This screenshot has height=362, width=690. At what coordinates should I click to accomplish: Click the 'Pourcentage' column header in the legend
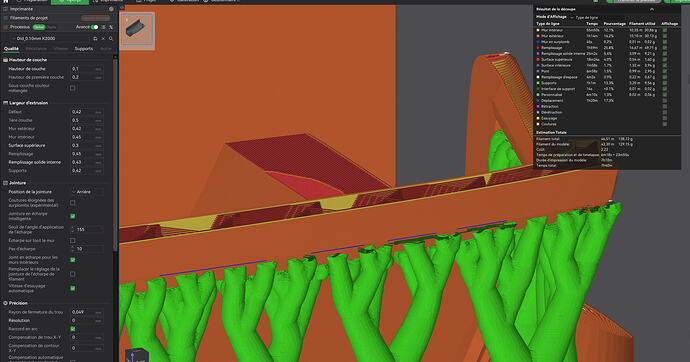614,24
